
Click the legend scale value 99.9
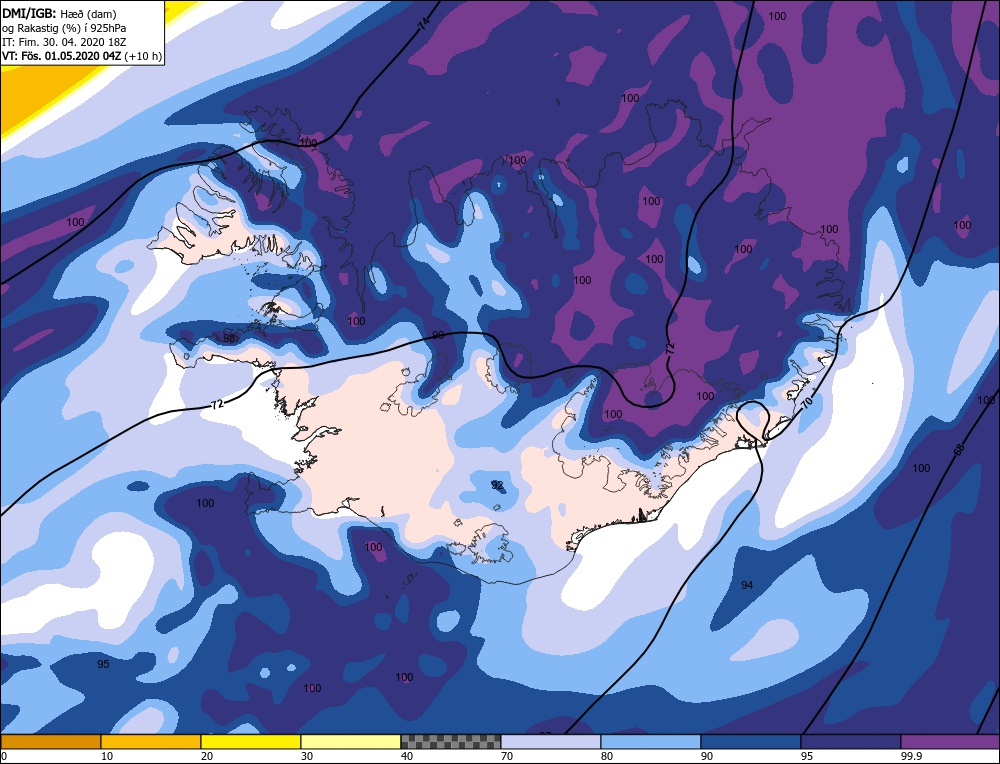909,756
